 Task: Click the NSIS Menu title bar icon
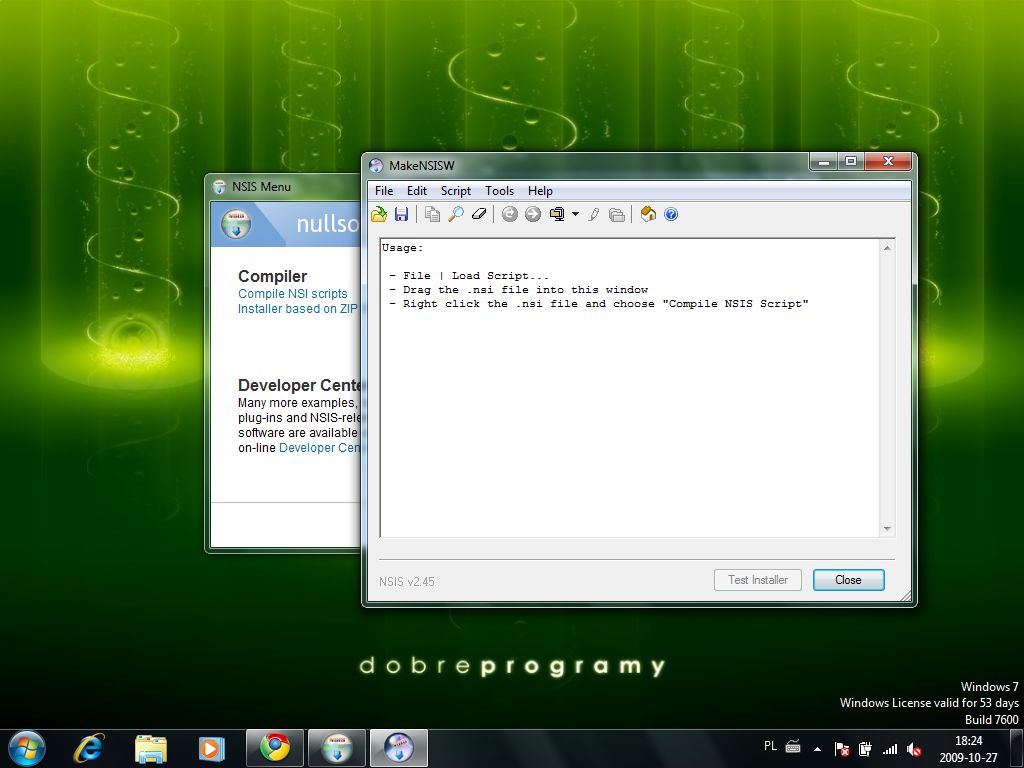click(219, 187)
